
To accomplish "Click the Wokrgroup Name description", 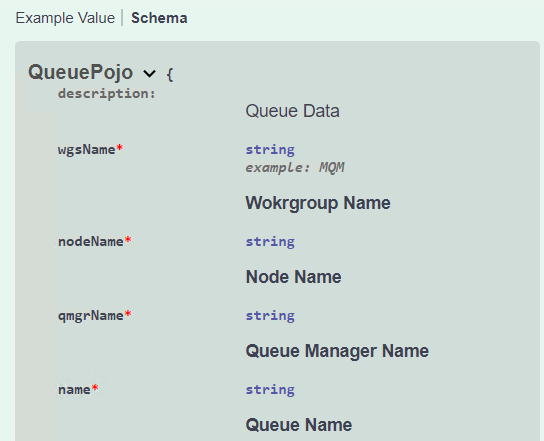I will pyautogui.click(x=318, y=203).
